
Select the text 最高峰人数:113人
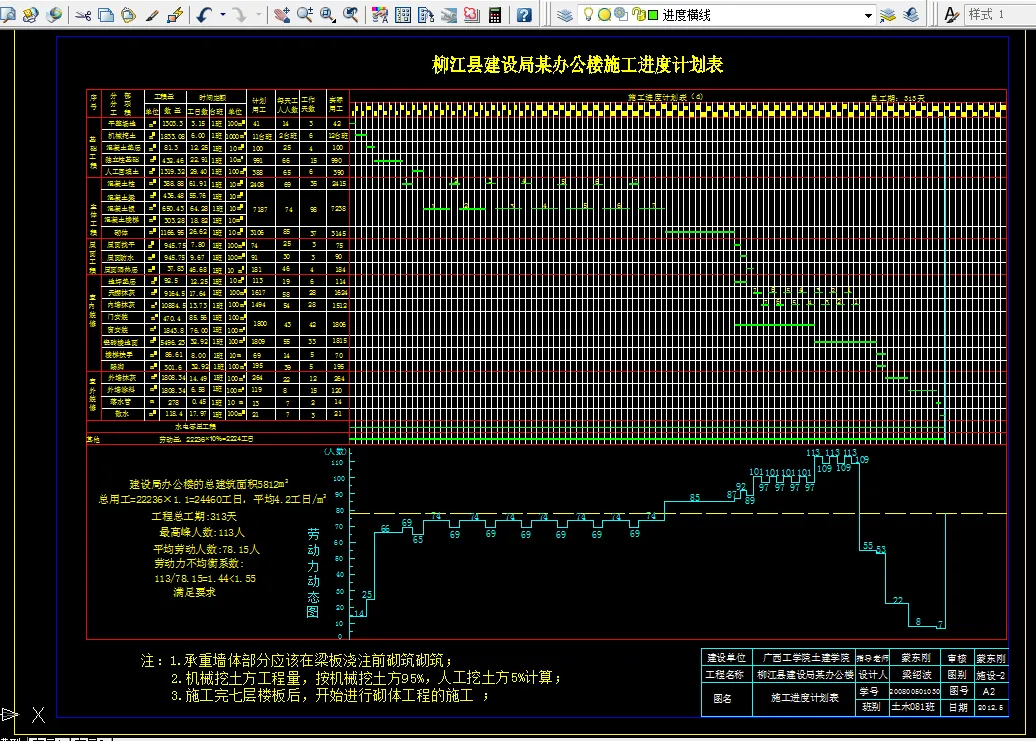(x=201, y=532)
